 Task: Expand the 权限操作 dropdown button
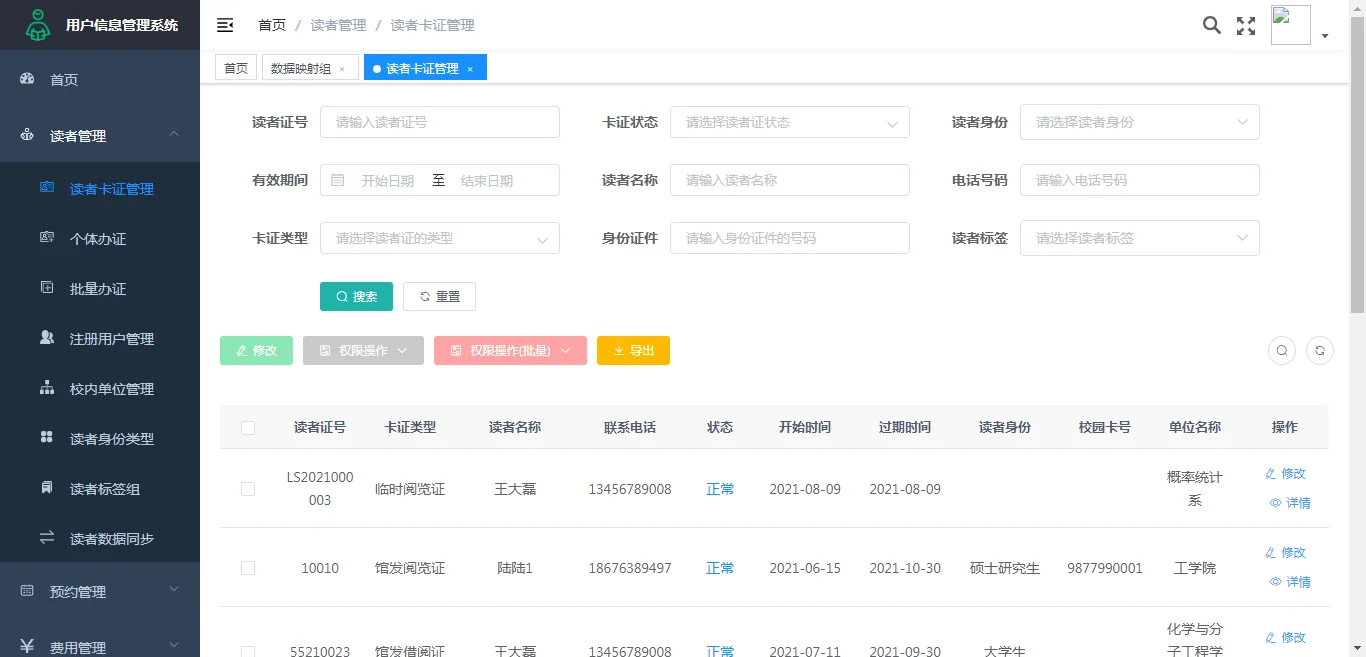(363, 351)
